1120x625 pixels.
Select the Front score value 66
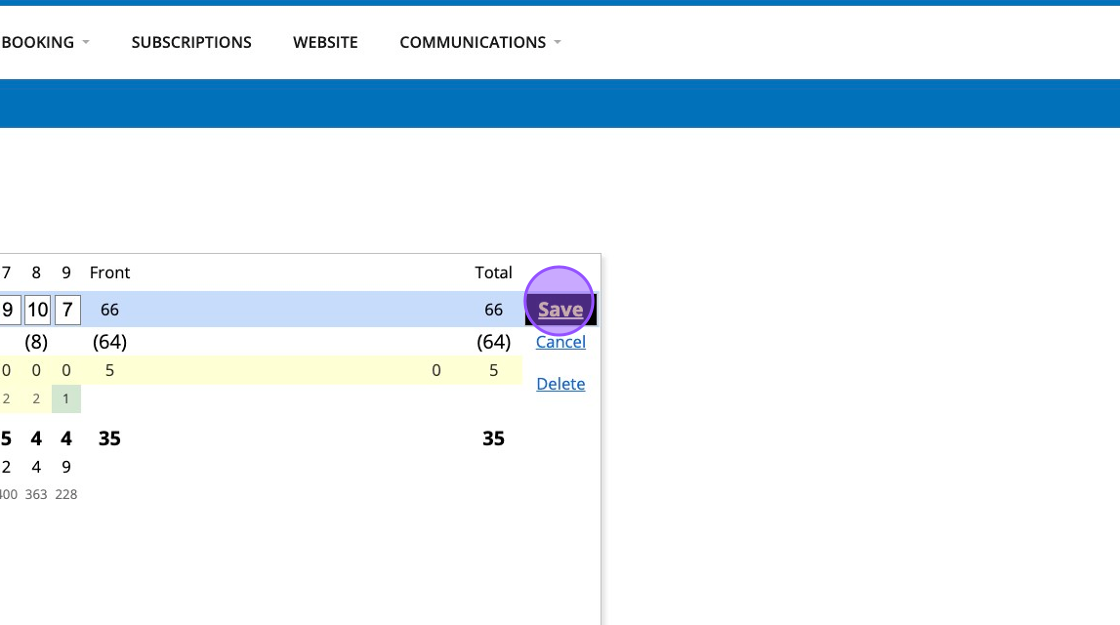(x=109, y=310)
